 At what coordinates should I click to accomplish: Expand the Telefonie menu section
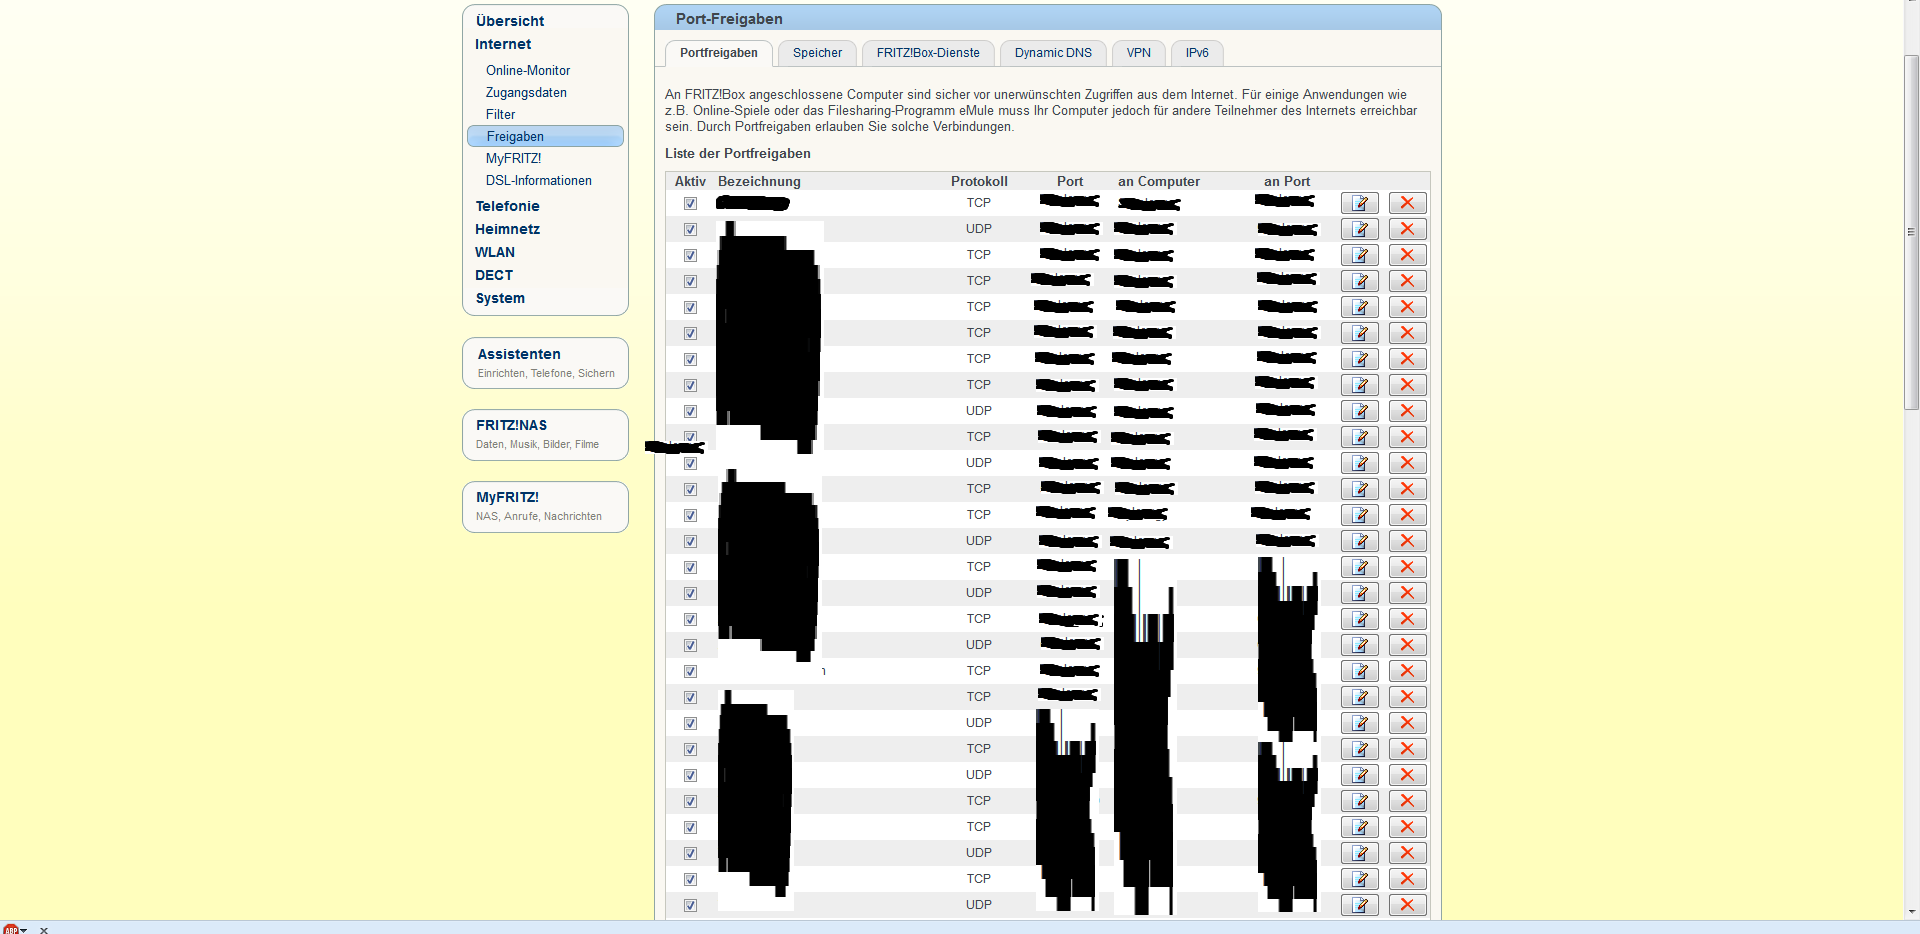pos(507,206)
